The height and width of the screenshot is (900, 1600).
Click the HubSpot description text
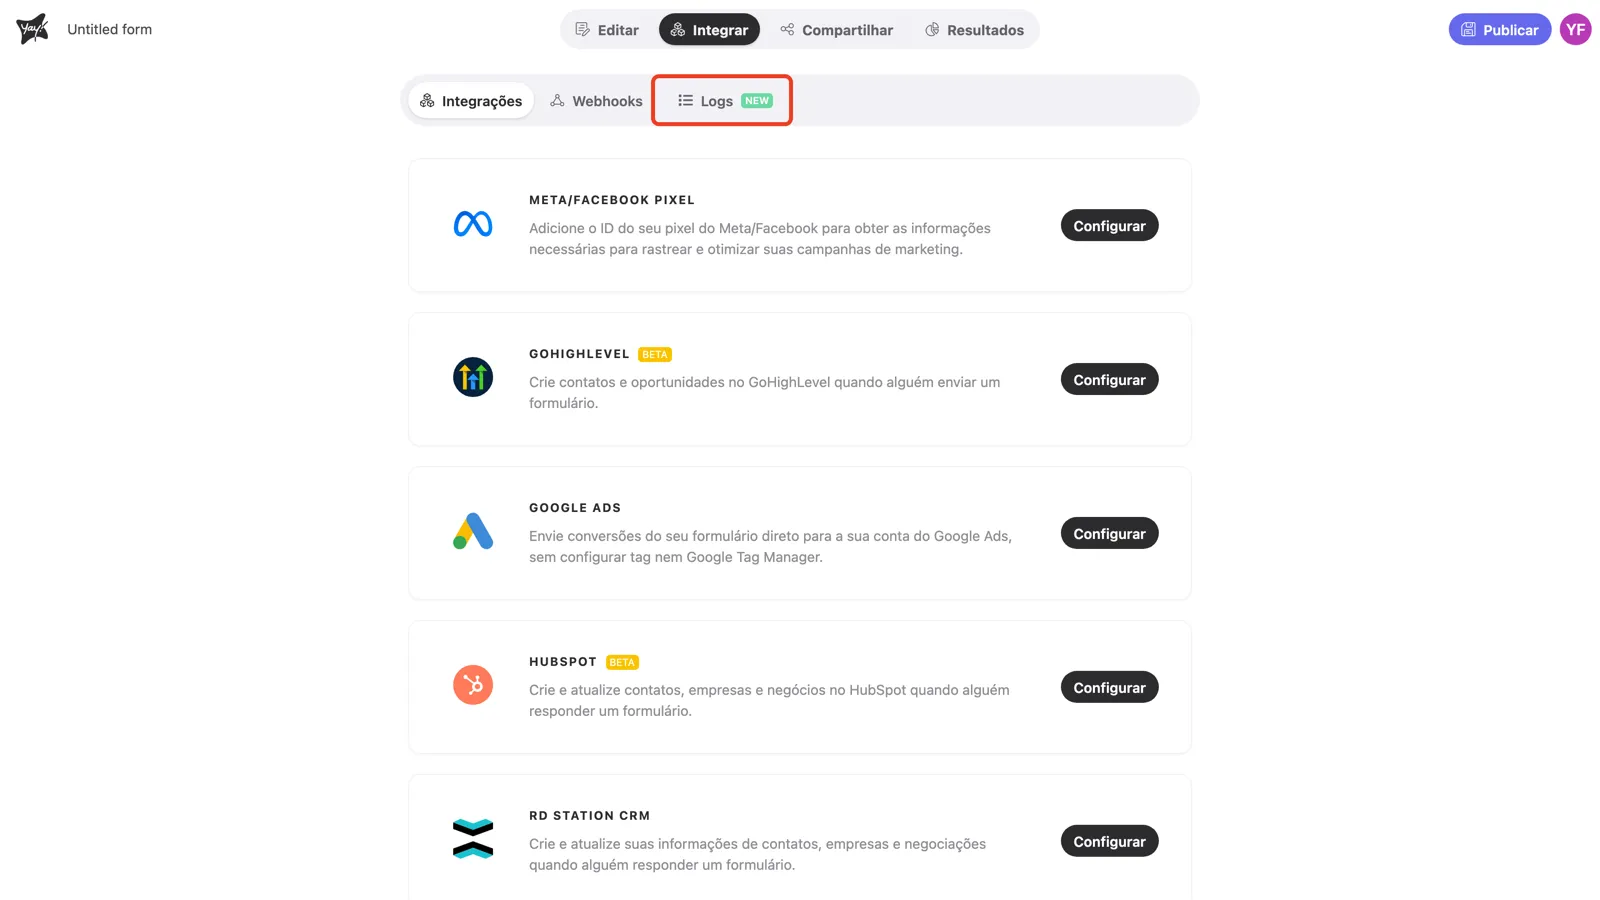coord(769,701)
